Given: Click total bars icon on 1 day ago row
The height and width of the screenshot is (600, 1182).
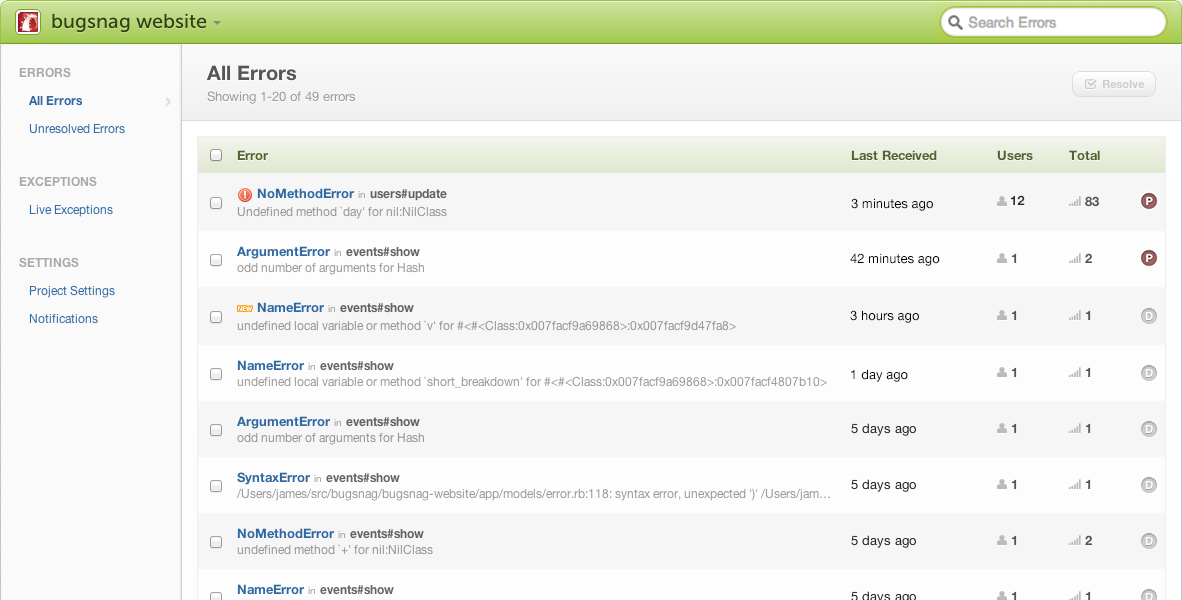Looking at the screenshot, I should (x=1075, y=372).
